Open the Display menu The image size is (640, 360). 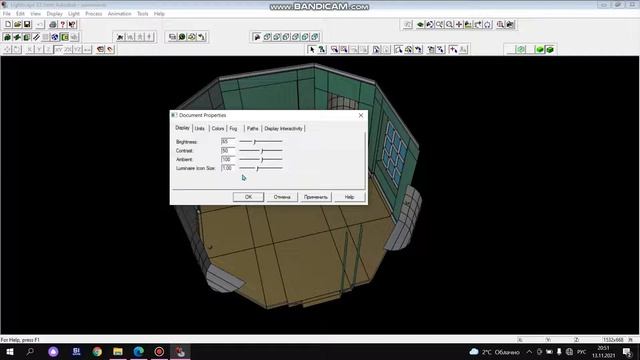[x=54, y=13]
